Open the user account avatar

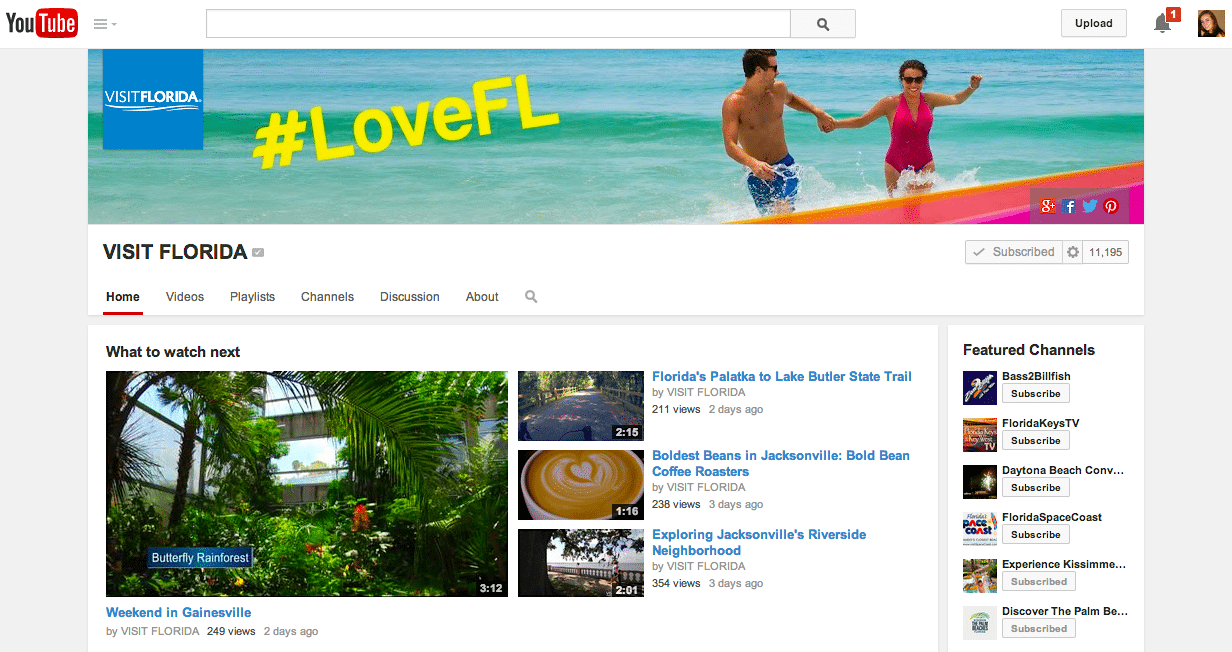tap(1211, 23)
